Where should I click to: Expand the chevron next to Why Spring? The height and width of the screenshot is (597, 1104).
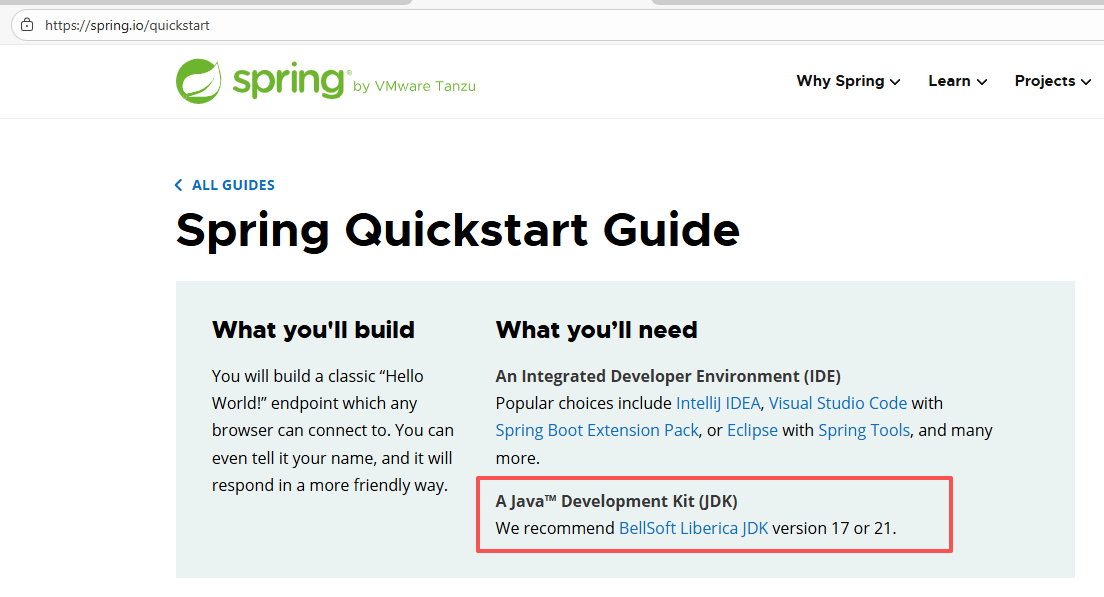tap(895, 82)
